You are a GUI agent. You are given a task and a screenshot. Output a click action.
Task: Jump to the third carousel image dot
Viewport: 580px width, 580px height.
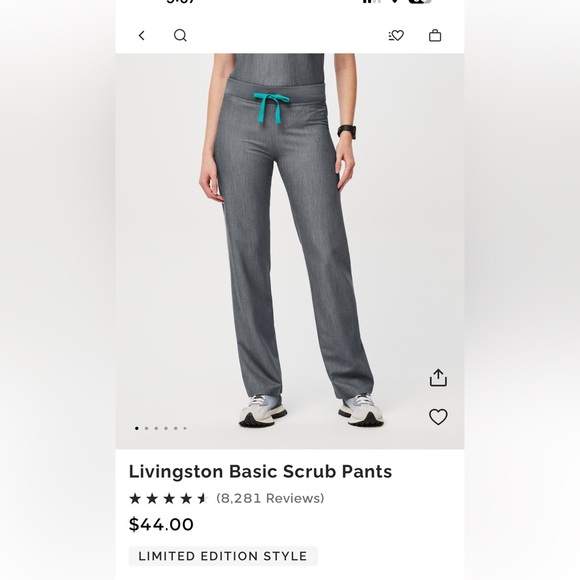156,428
